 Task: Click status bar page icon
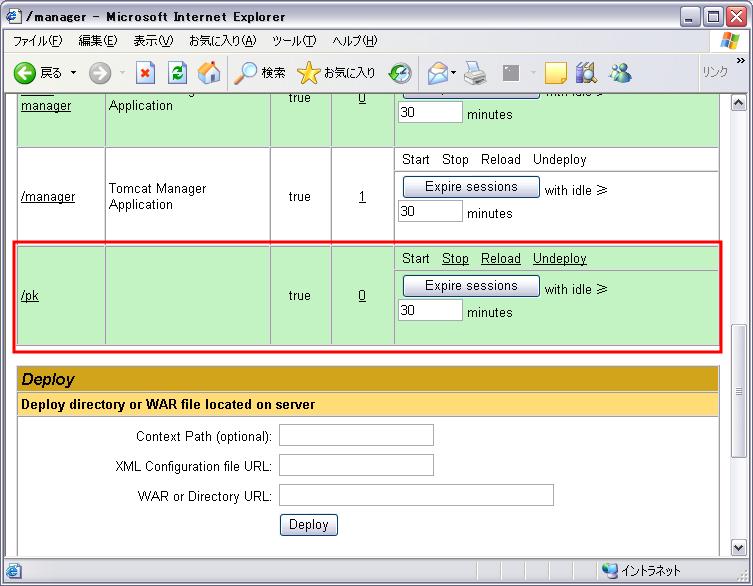13,571
